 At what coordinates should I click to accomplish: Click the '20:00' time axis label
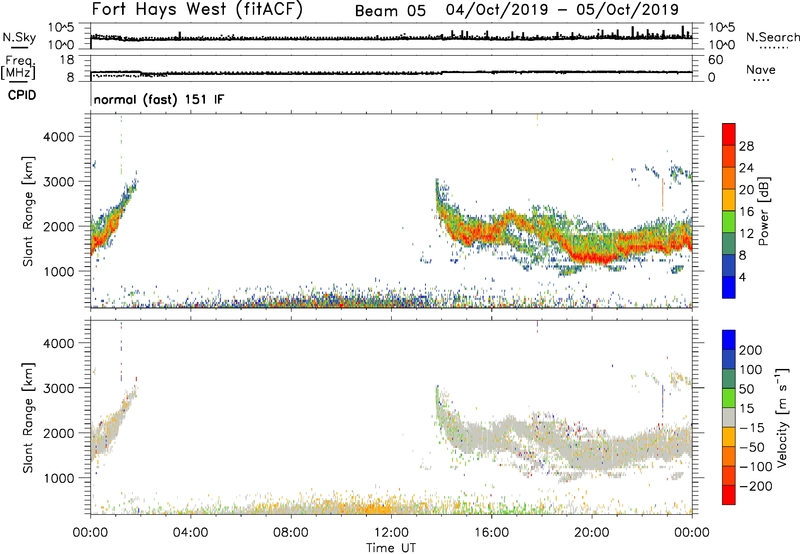(591, 533)
